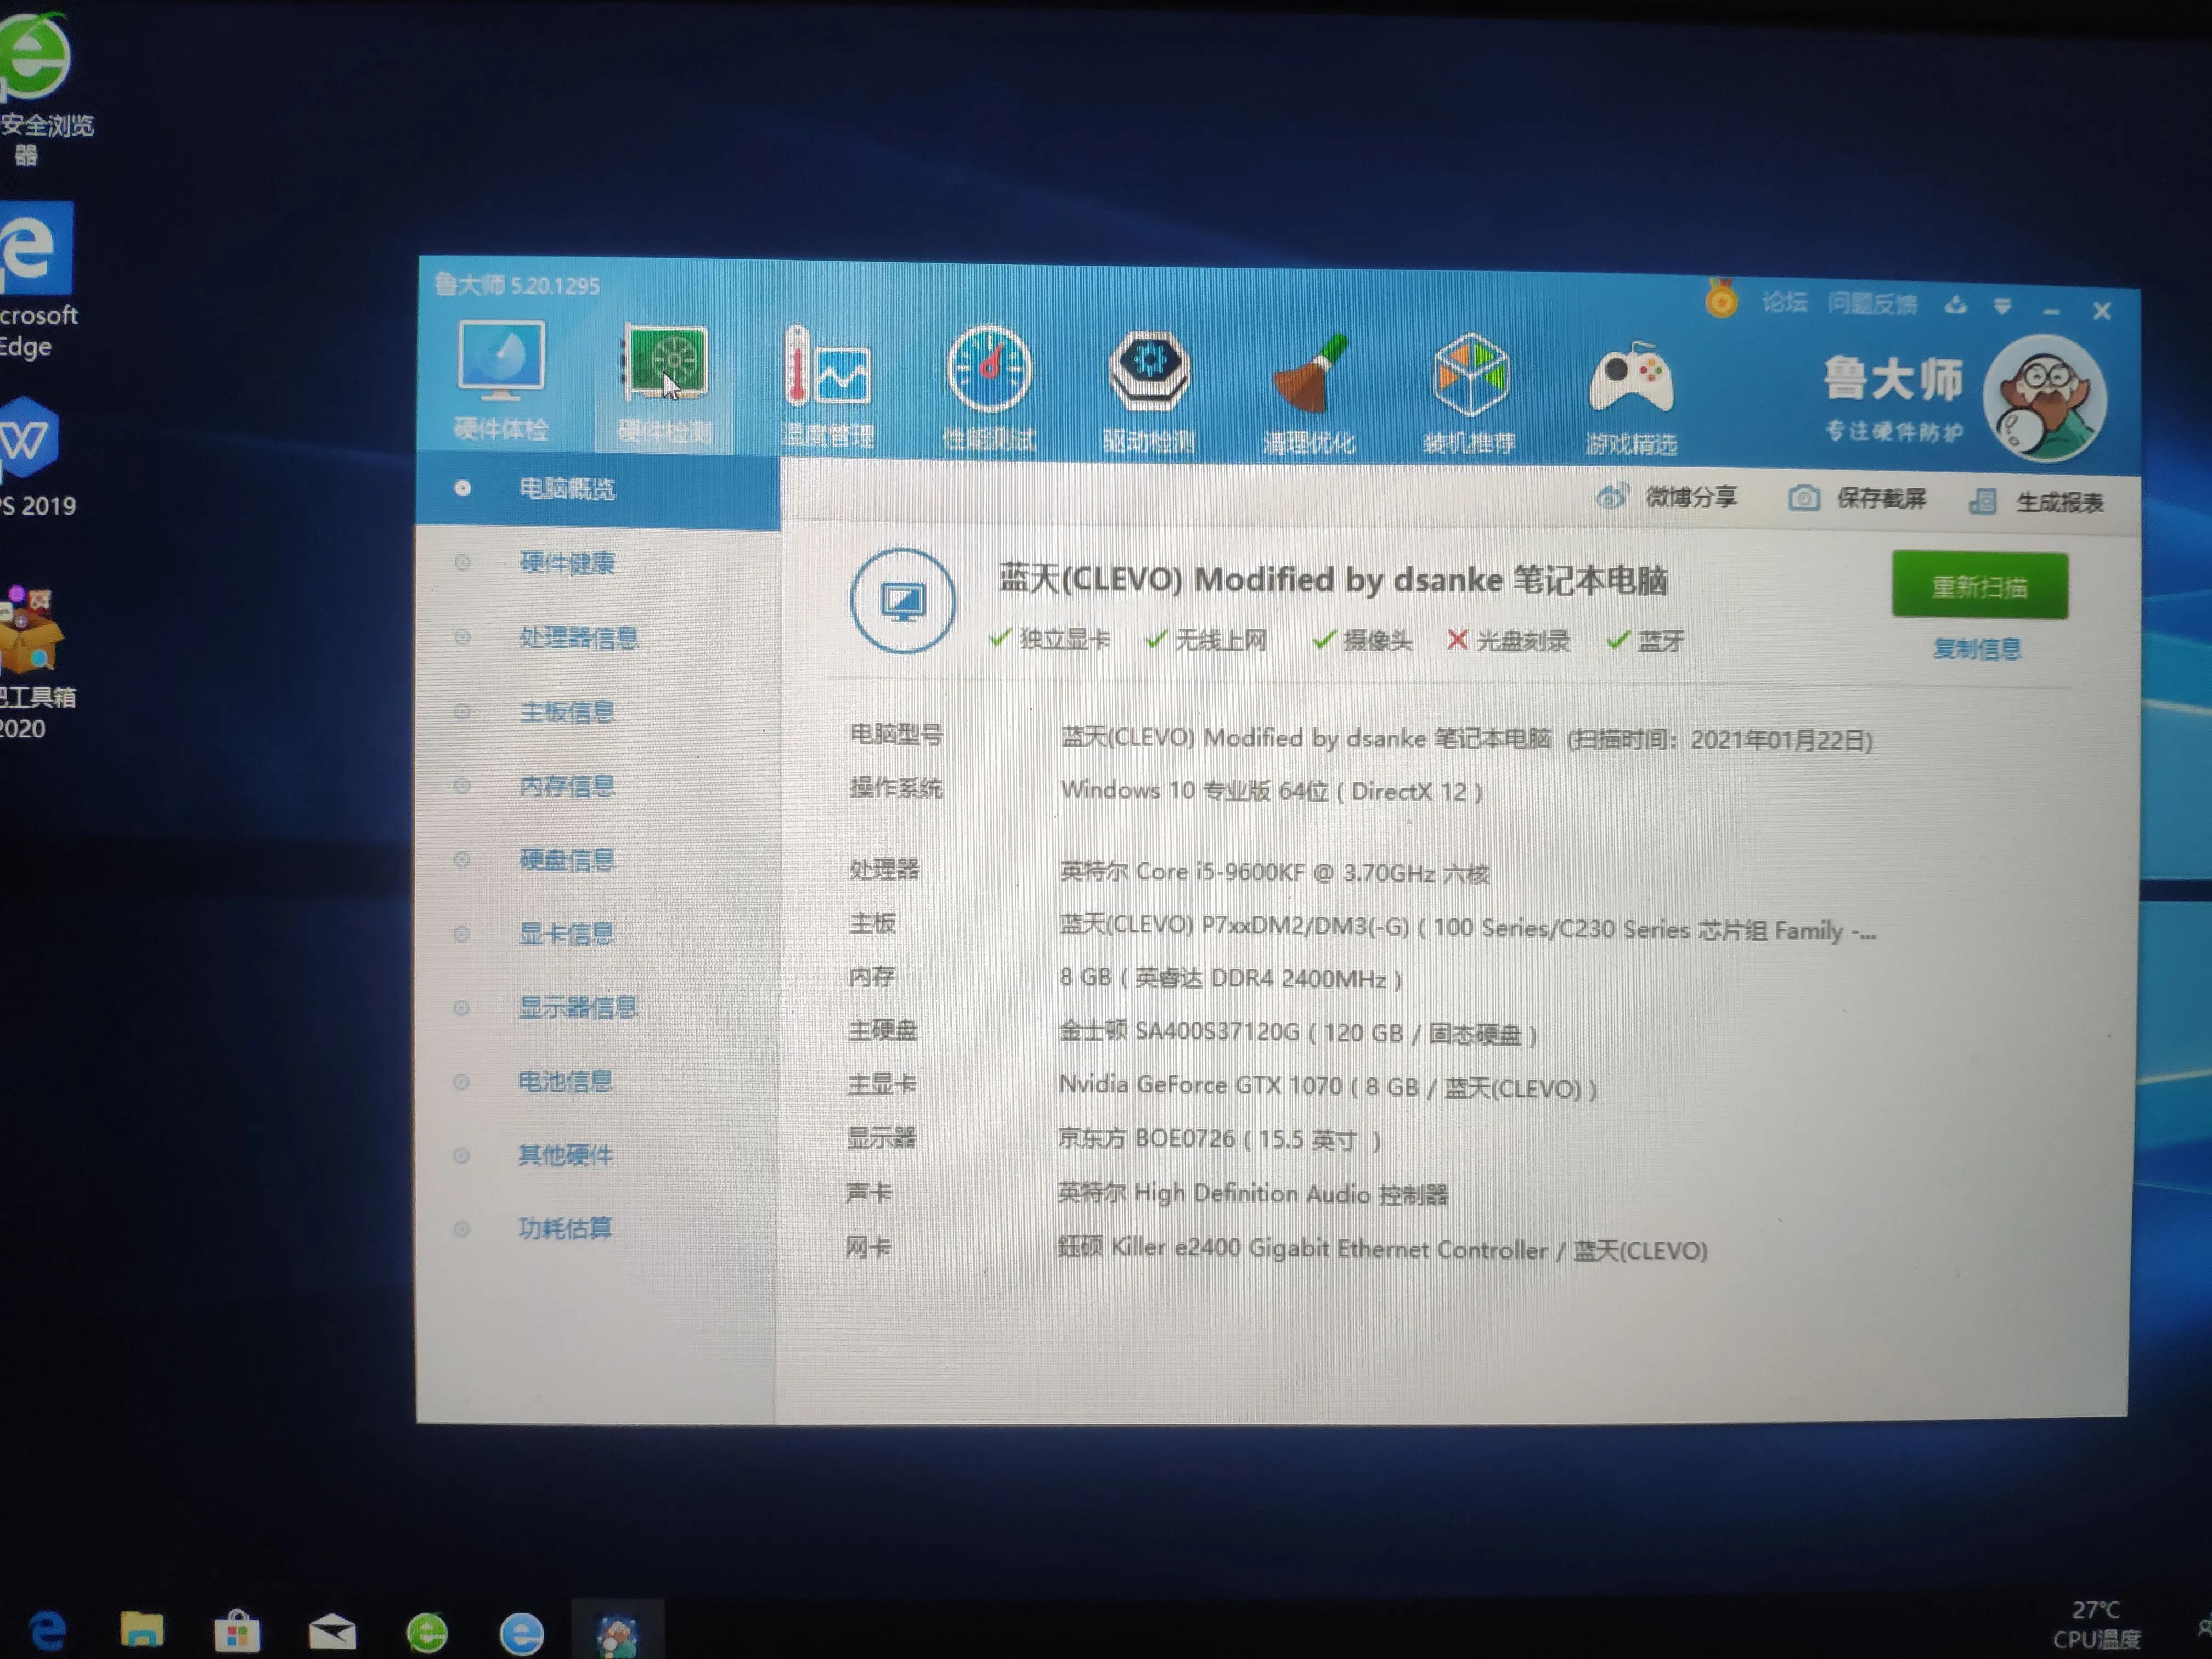The height and width of the screenshot is (1659, 2212).
Task: Open File Explorer from the taskbar
Action: coord(142,1630)
